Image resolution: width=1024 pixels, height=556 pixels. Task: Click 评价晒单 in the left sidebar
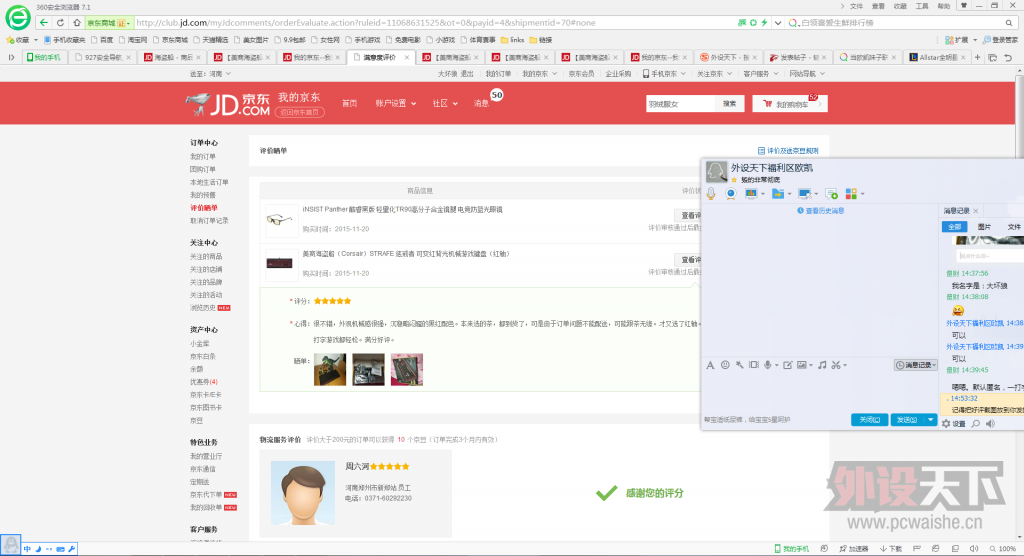click(x=204, y=208)
